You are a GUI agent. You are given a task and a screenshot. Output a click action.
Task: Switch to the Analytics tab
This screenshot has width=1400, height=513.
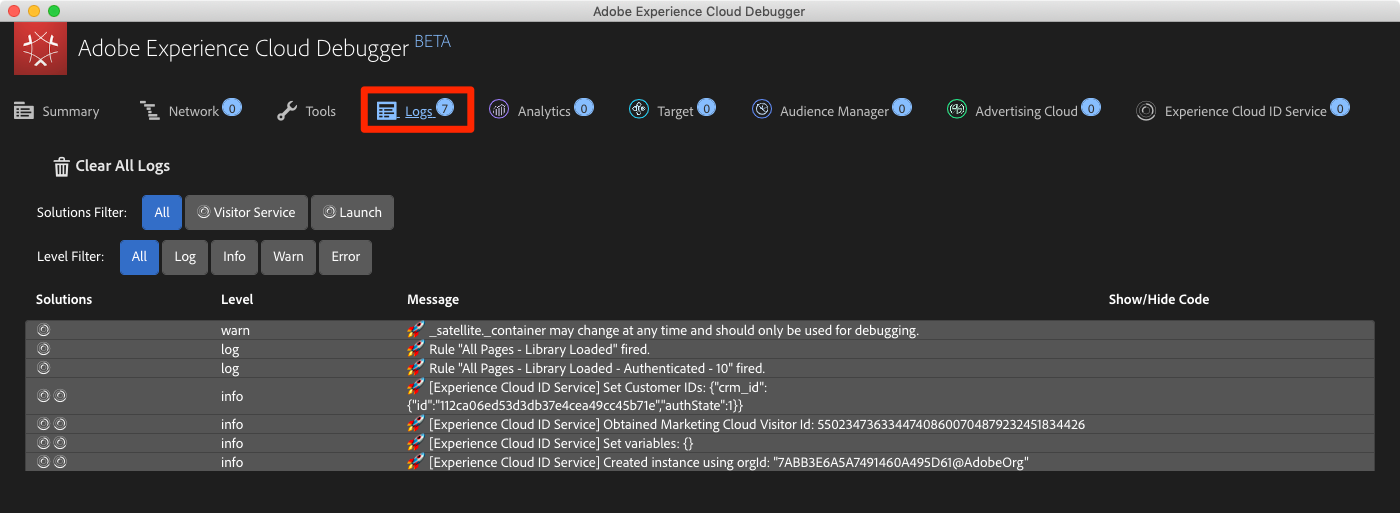click(x=541, y=110)
